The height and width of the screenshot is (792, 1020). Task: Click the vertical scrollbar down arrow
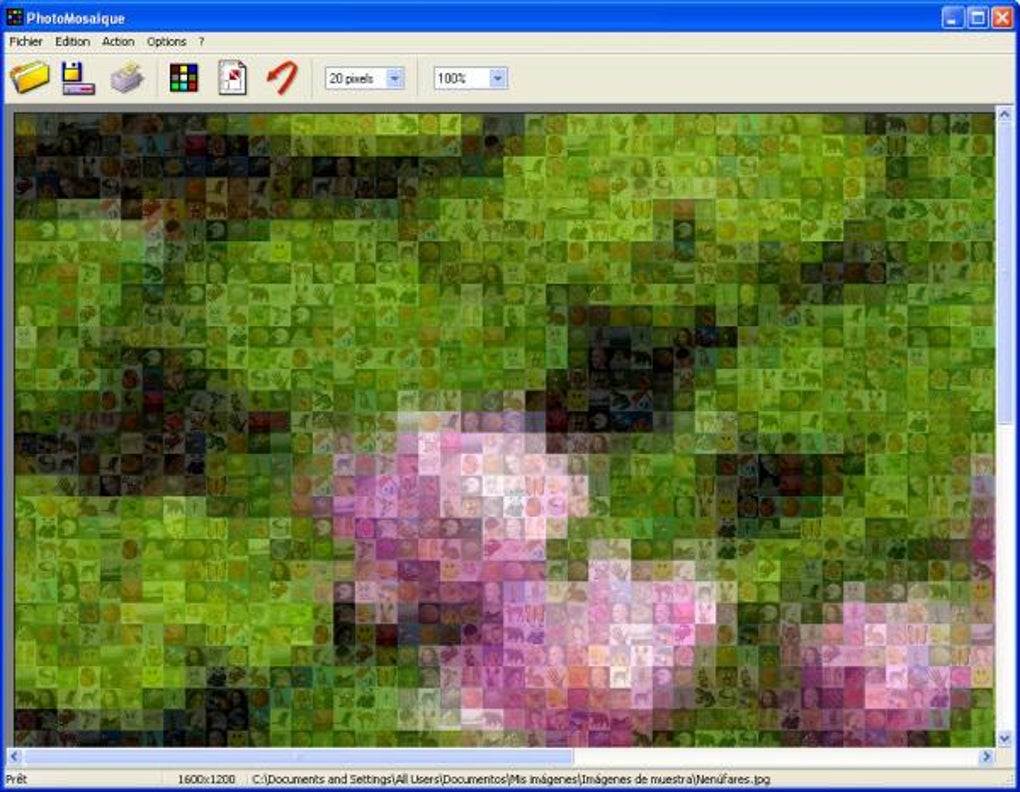[x=1004, y=738]
